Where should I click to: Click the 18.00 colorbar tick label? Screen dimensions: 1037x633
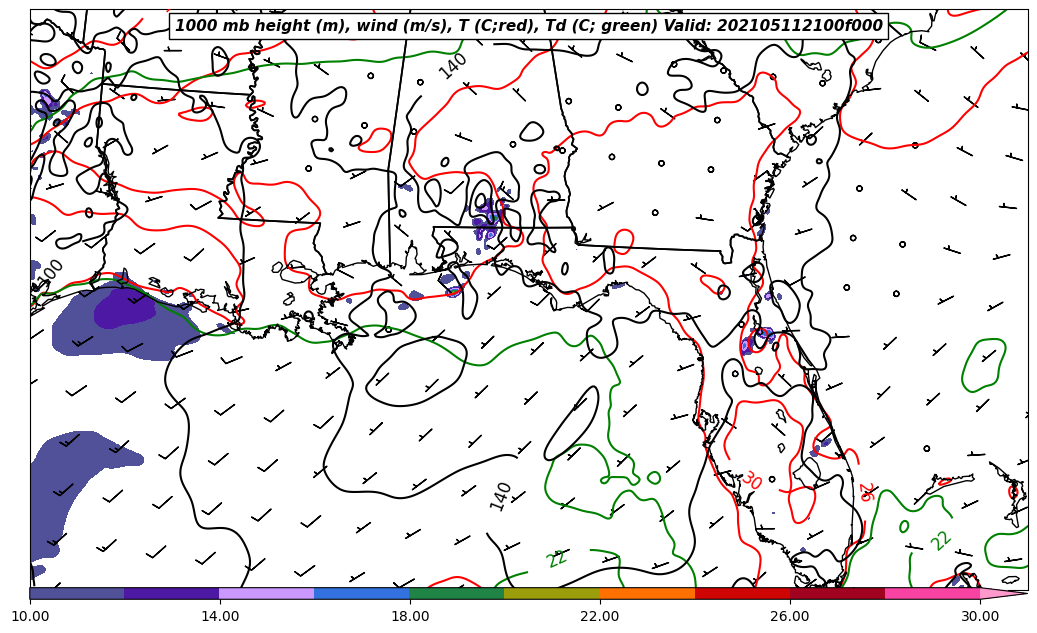pyautogui.click(x=409, y=616)
